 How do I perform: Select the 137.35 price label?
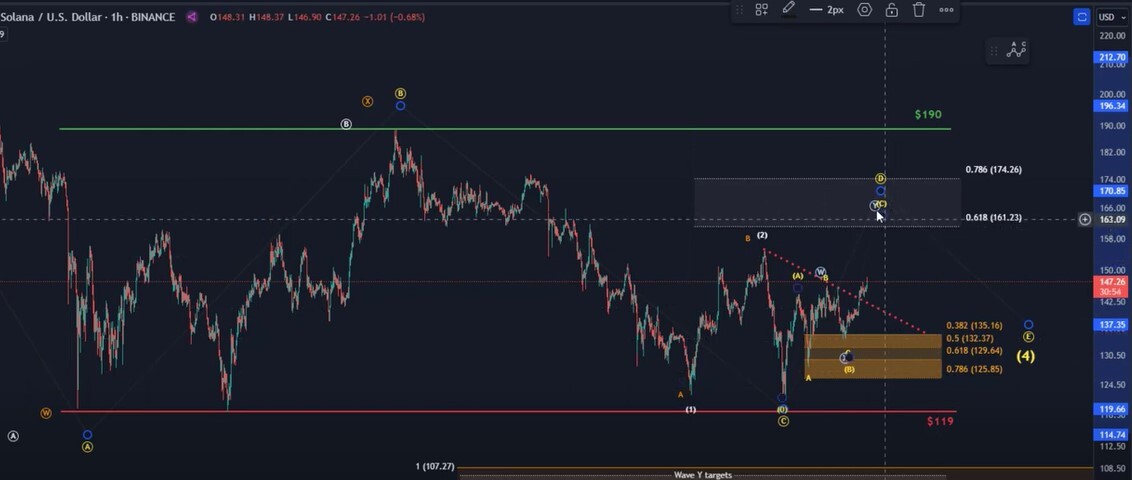[1111, 326]
